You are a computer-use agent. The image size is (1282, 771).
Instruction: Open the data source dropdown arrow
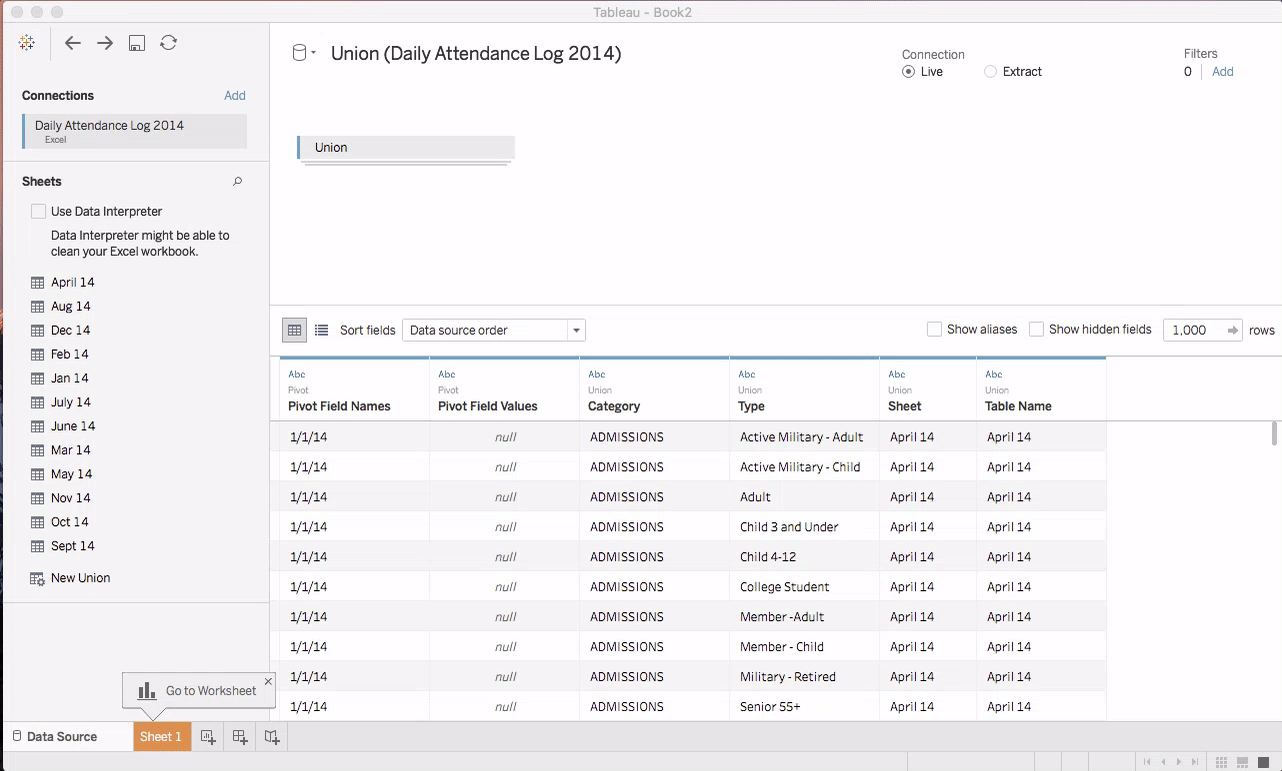pyautogui.click(x=314, y=54)
